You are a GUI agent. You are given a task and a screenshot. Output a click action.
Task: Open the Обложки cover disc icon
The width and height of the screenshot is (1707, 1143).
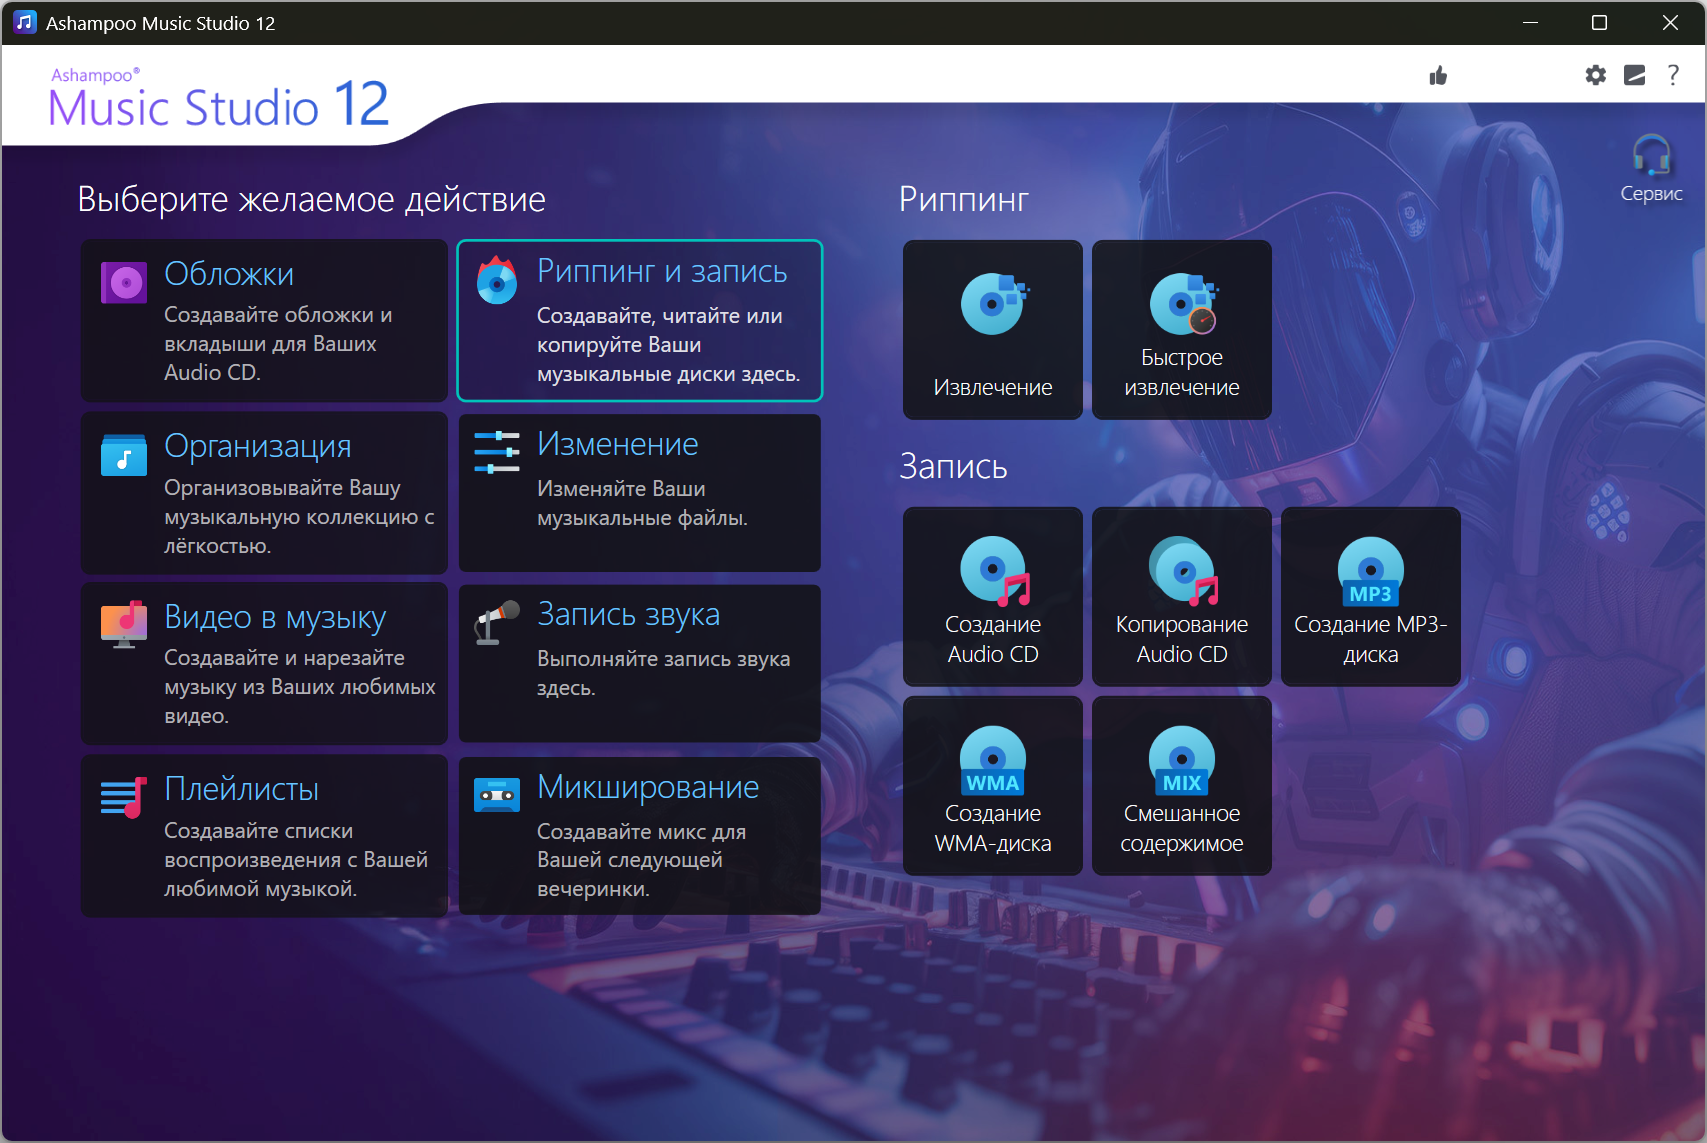pos(124,283)
